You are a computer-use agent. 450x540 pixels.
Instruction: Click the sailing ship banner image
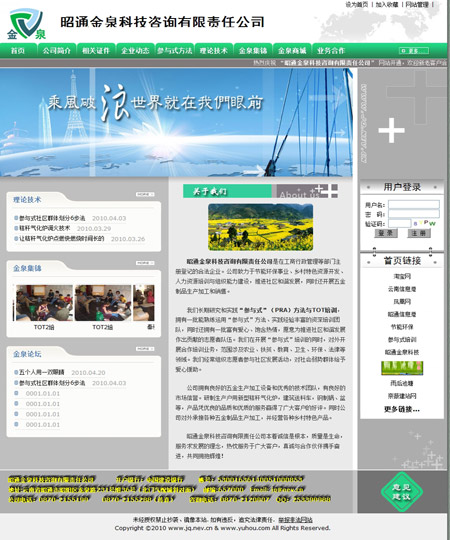tap(176, 123)
